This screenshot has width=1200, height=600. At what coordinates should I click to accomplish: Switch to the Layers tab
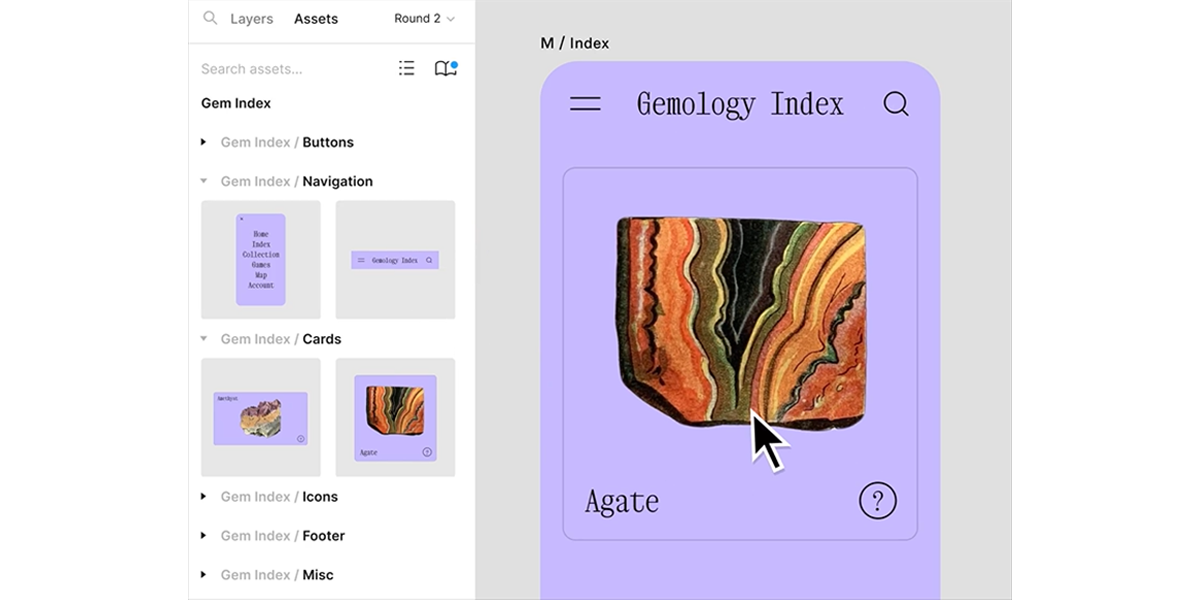[x=252, y=19]
